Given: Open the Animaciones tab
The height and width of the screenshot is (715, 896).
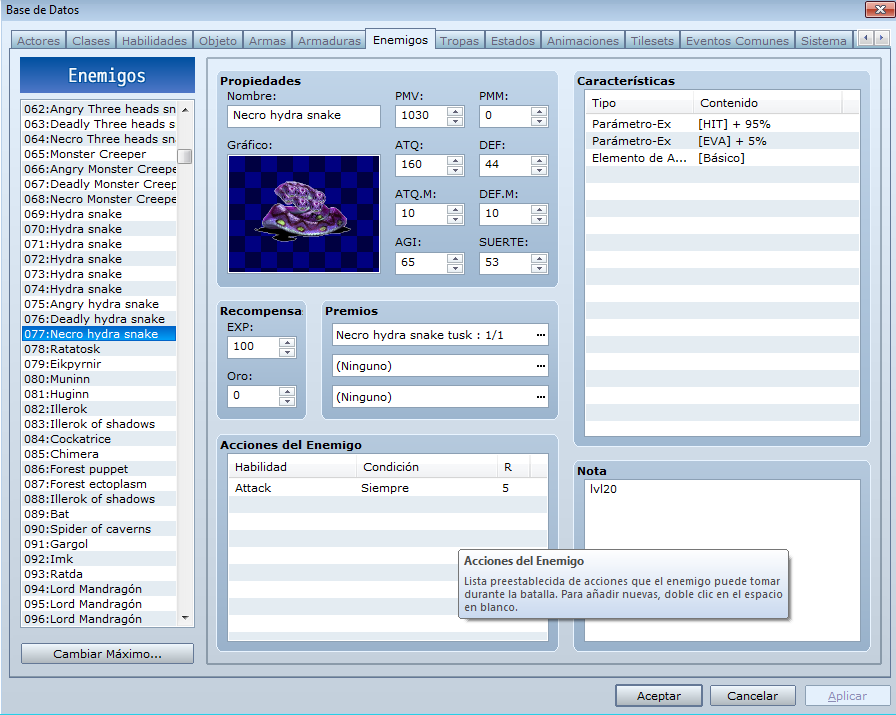Looking at the screenshot, I should click(583, 41).
